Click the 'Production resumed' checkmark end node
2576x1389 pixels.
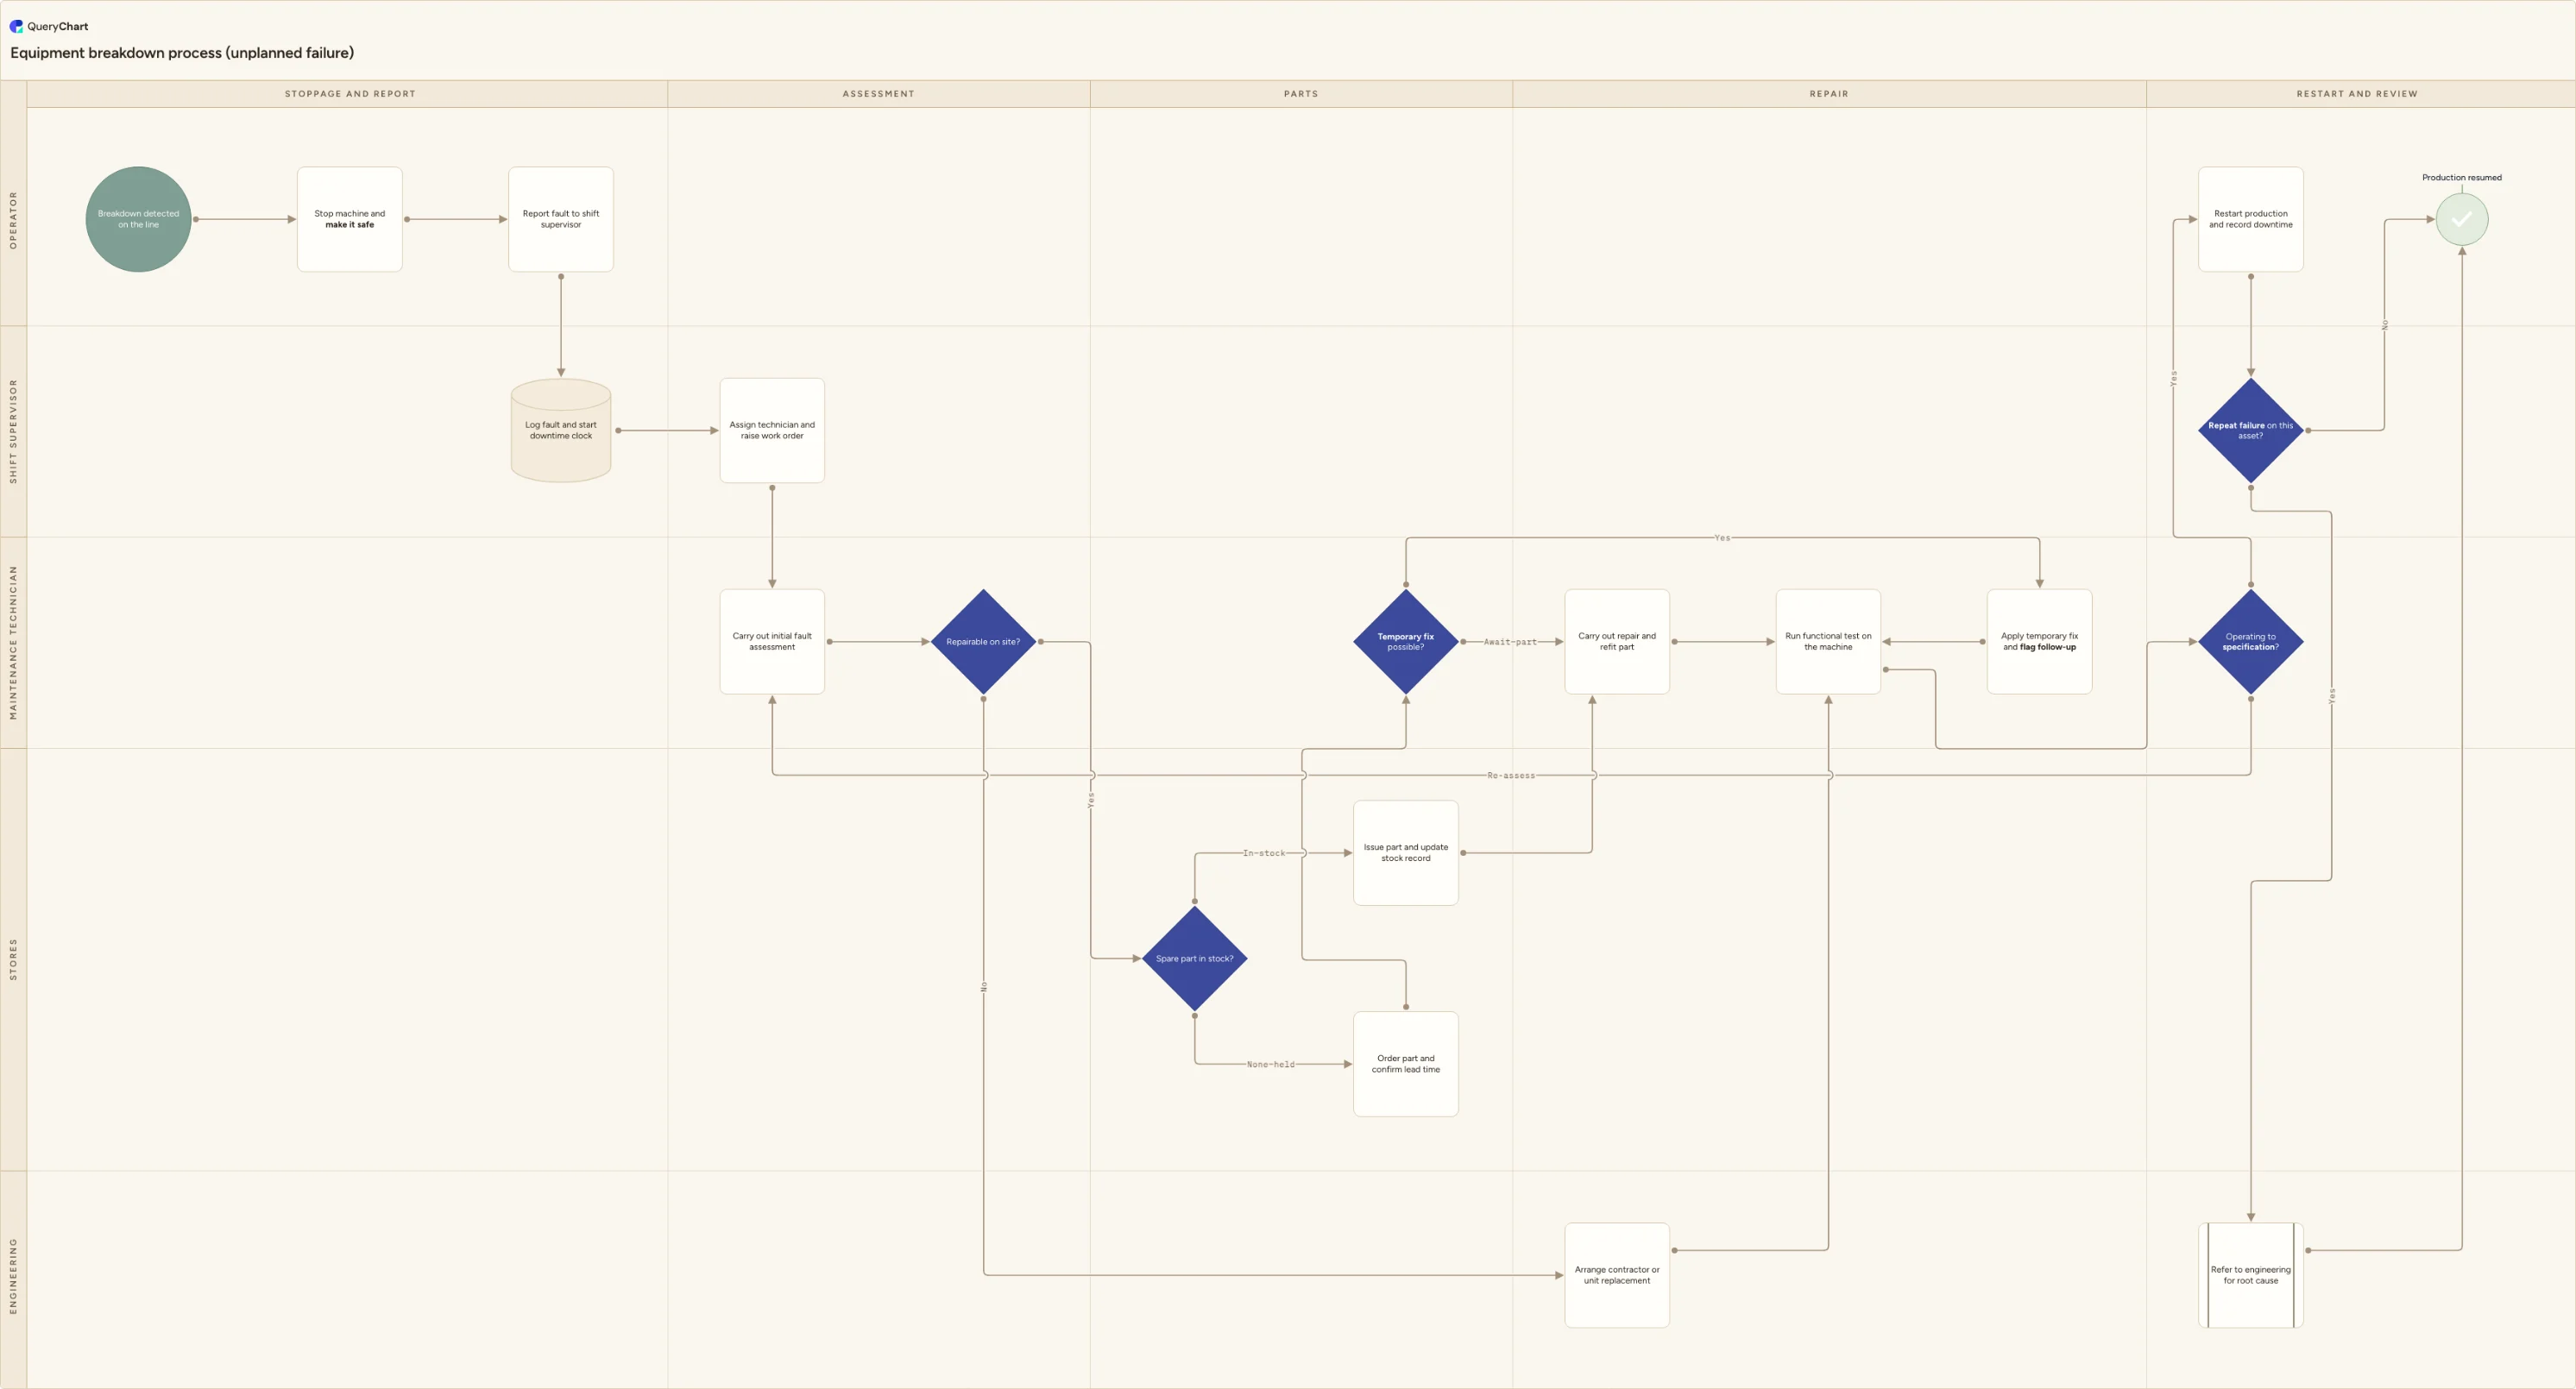coord(2462,219)
